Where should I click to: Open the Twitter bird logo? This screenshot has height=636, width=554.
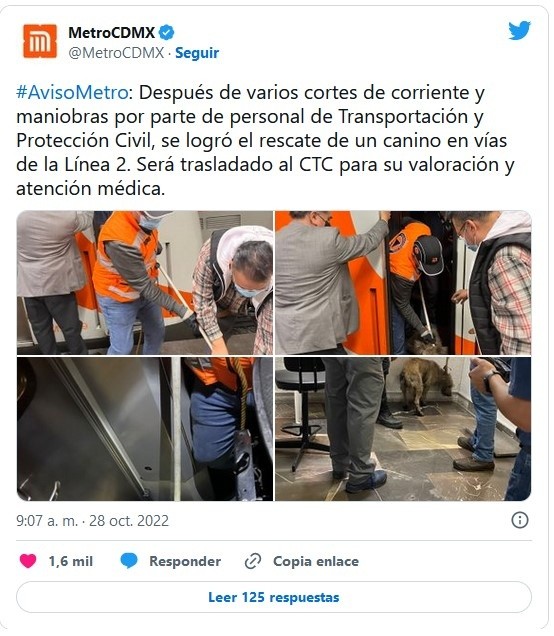coord(520,30)
